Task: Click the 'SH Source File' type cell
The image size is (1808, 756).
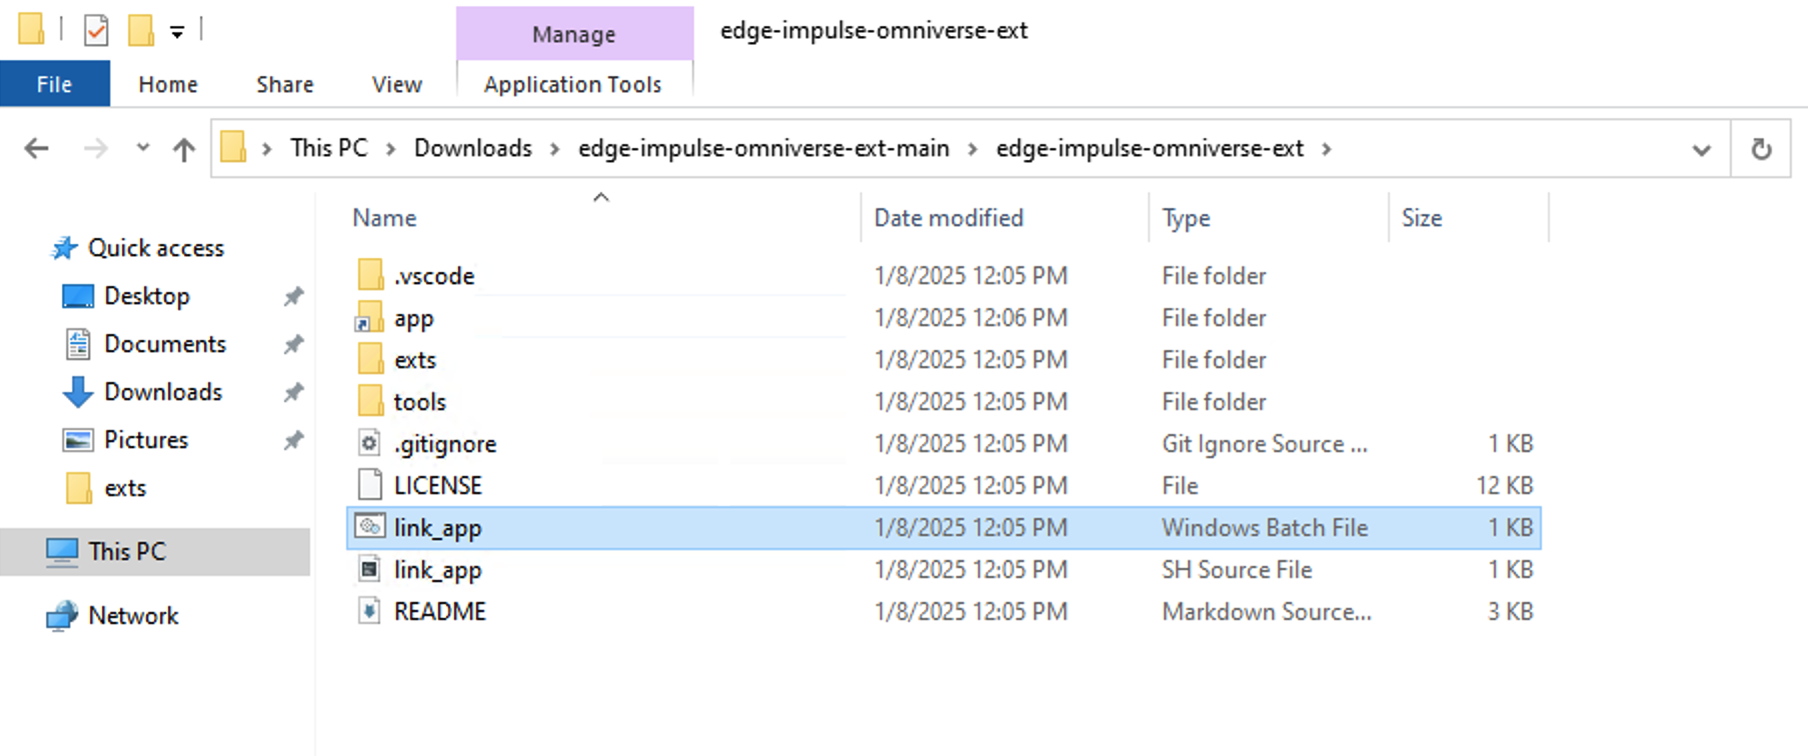Action: coord(1237,569)
